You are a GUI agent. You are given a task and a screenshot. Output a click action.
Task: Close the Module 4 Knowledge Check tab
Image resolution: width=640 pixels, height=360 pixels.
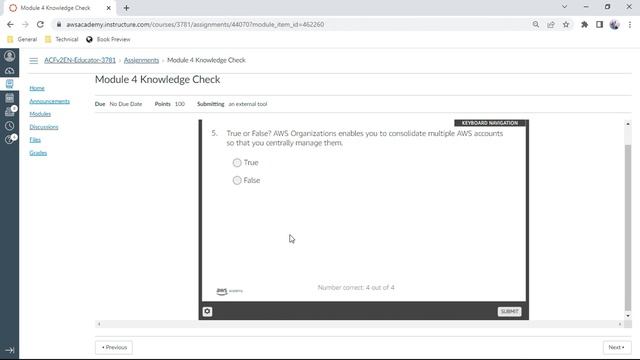109,8
